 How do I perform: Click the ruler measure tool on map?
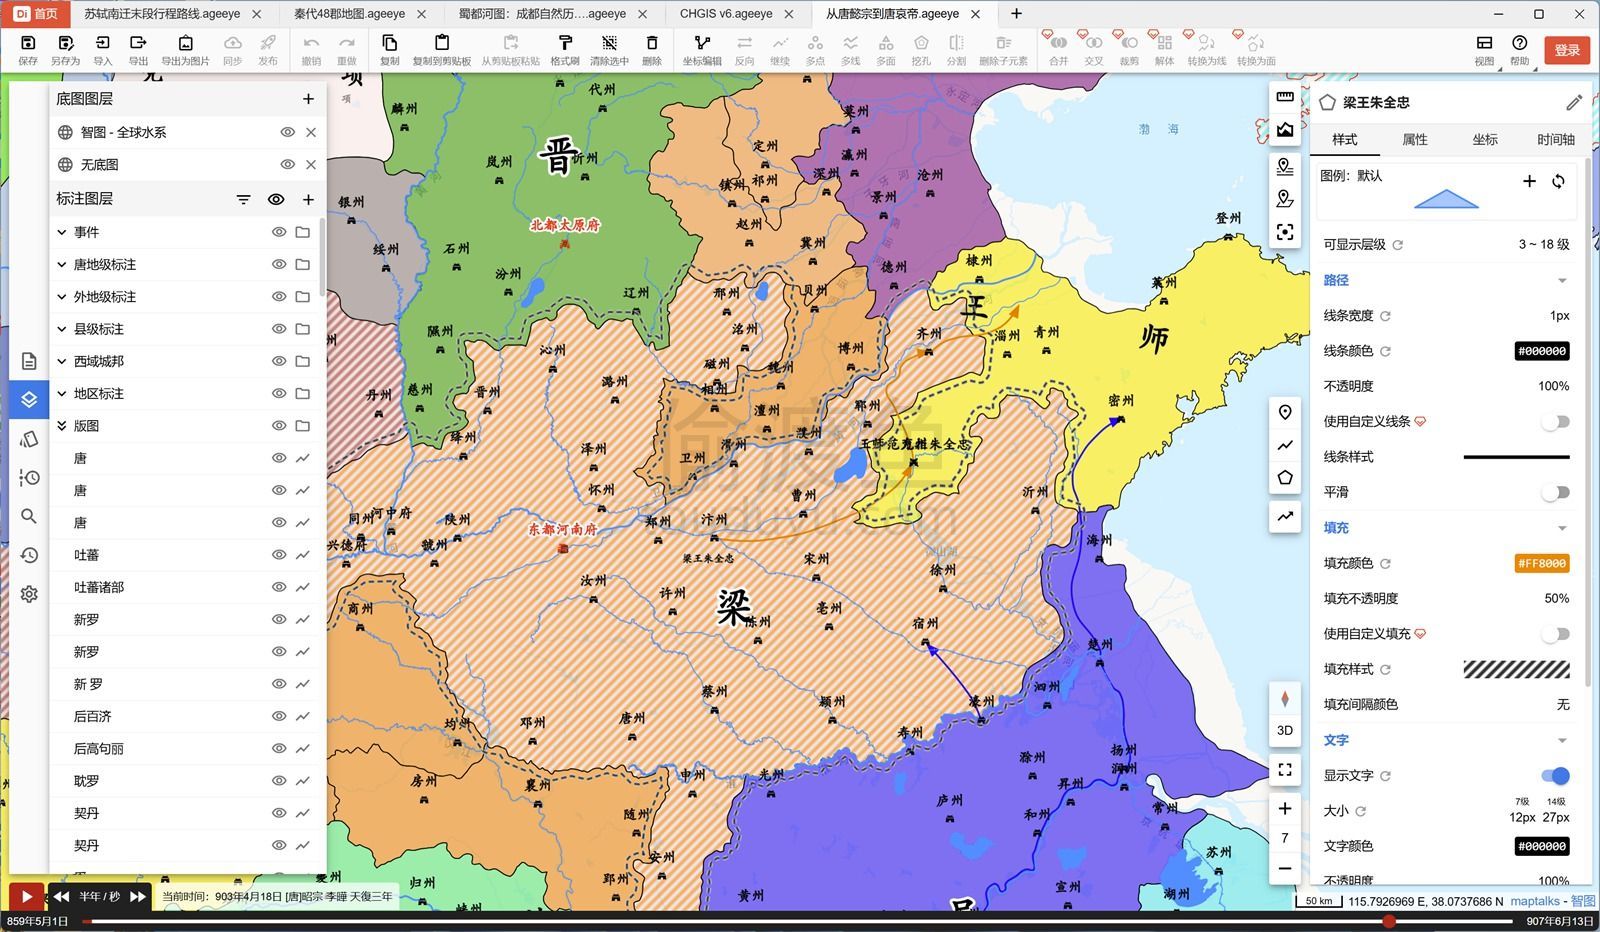pos(1285,97)
